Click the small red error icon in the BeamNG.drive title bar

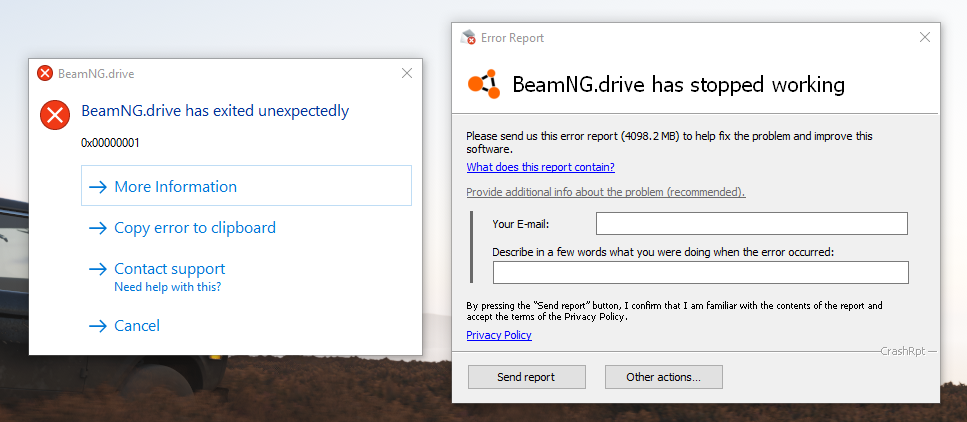[x=45, y=73]
